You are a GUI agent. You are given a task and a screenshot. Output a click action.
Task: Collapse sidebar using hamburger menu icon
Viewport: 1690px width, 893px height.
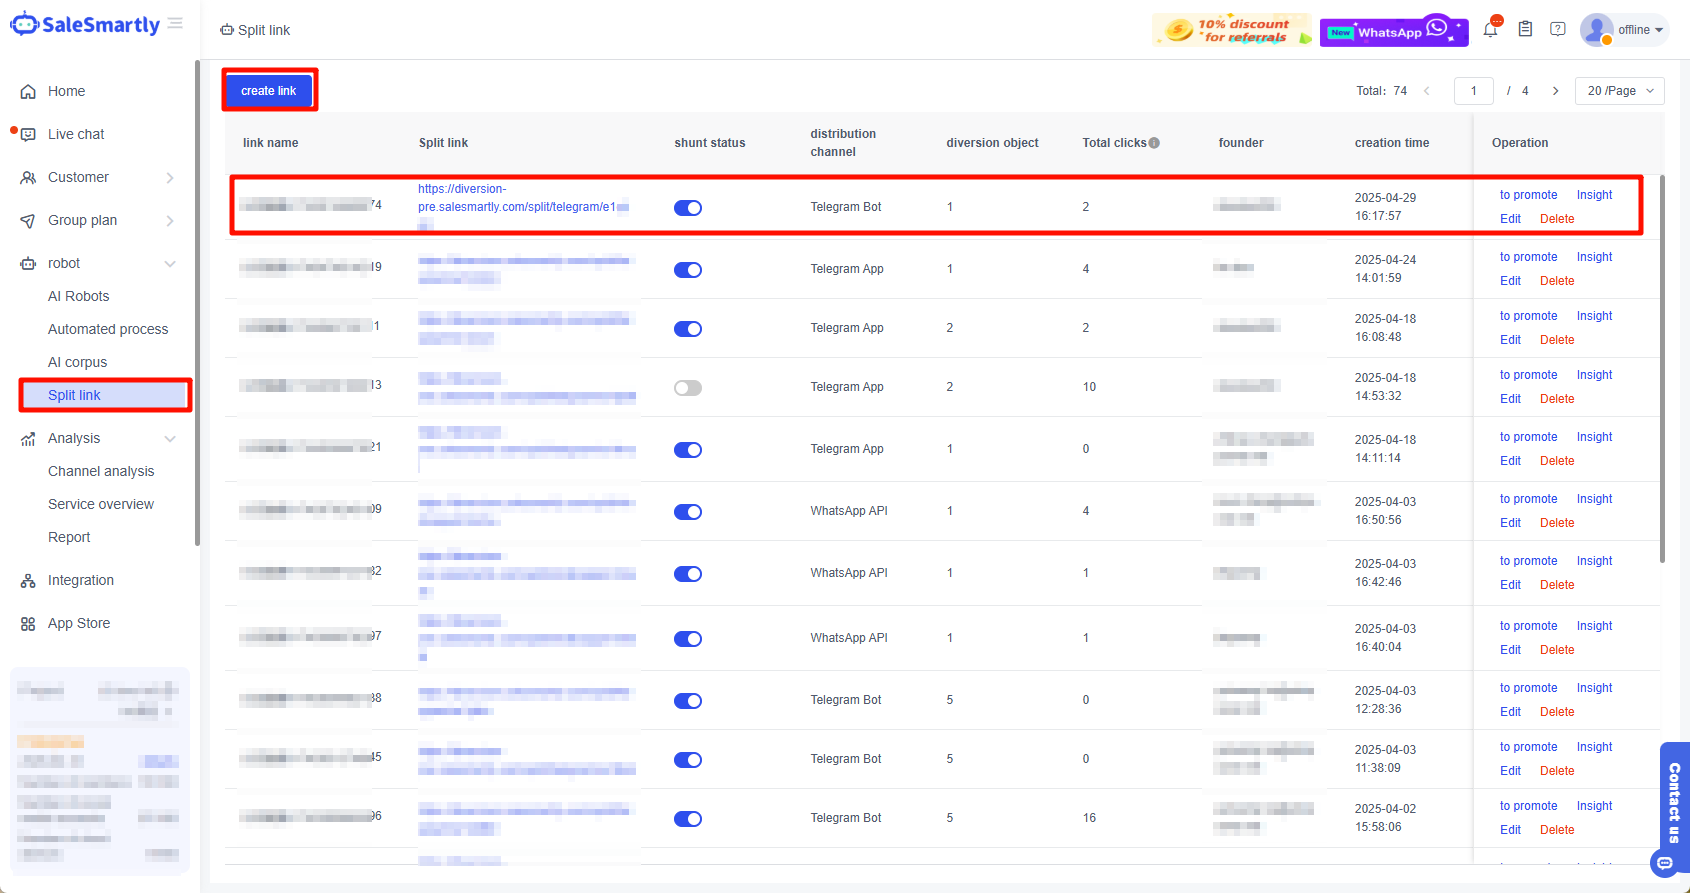tap(176, 24)
